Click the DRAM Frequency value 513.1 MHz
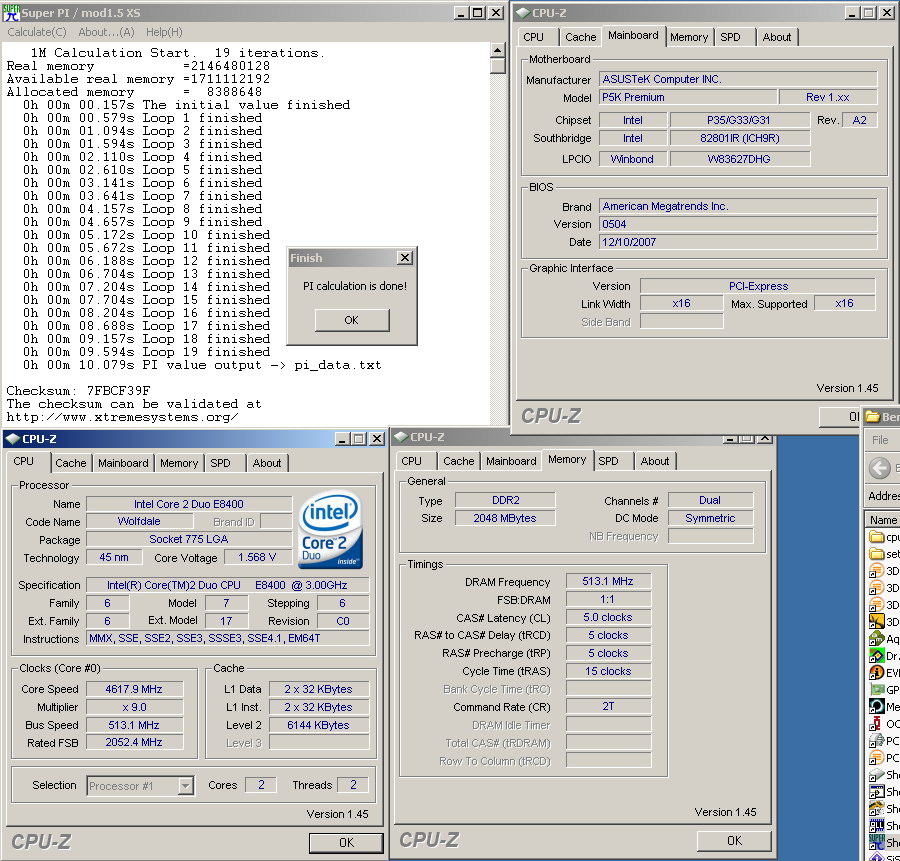This screenshot has width=900, height=861. click(608, 581)
